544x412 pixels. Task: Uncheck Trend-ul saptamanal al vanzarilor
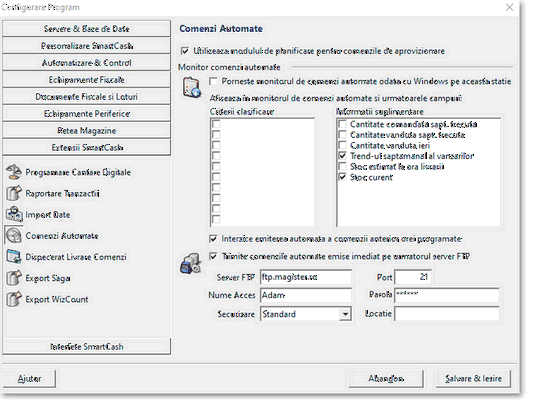tap(342, 156)
